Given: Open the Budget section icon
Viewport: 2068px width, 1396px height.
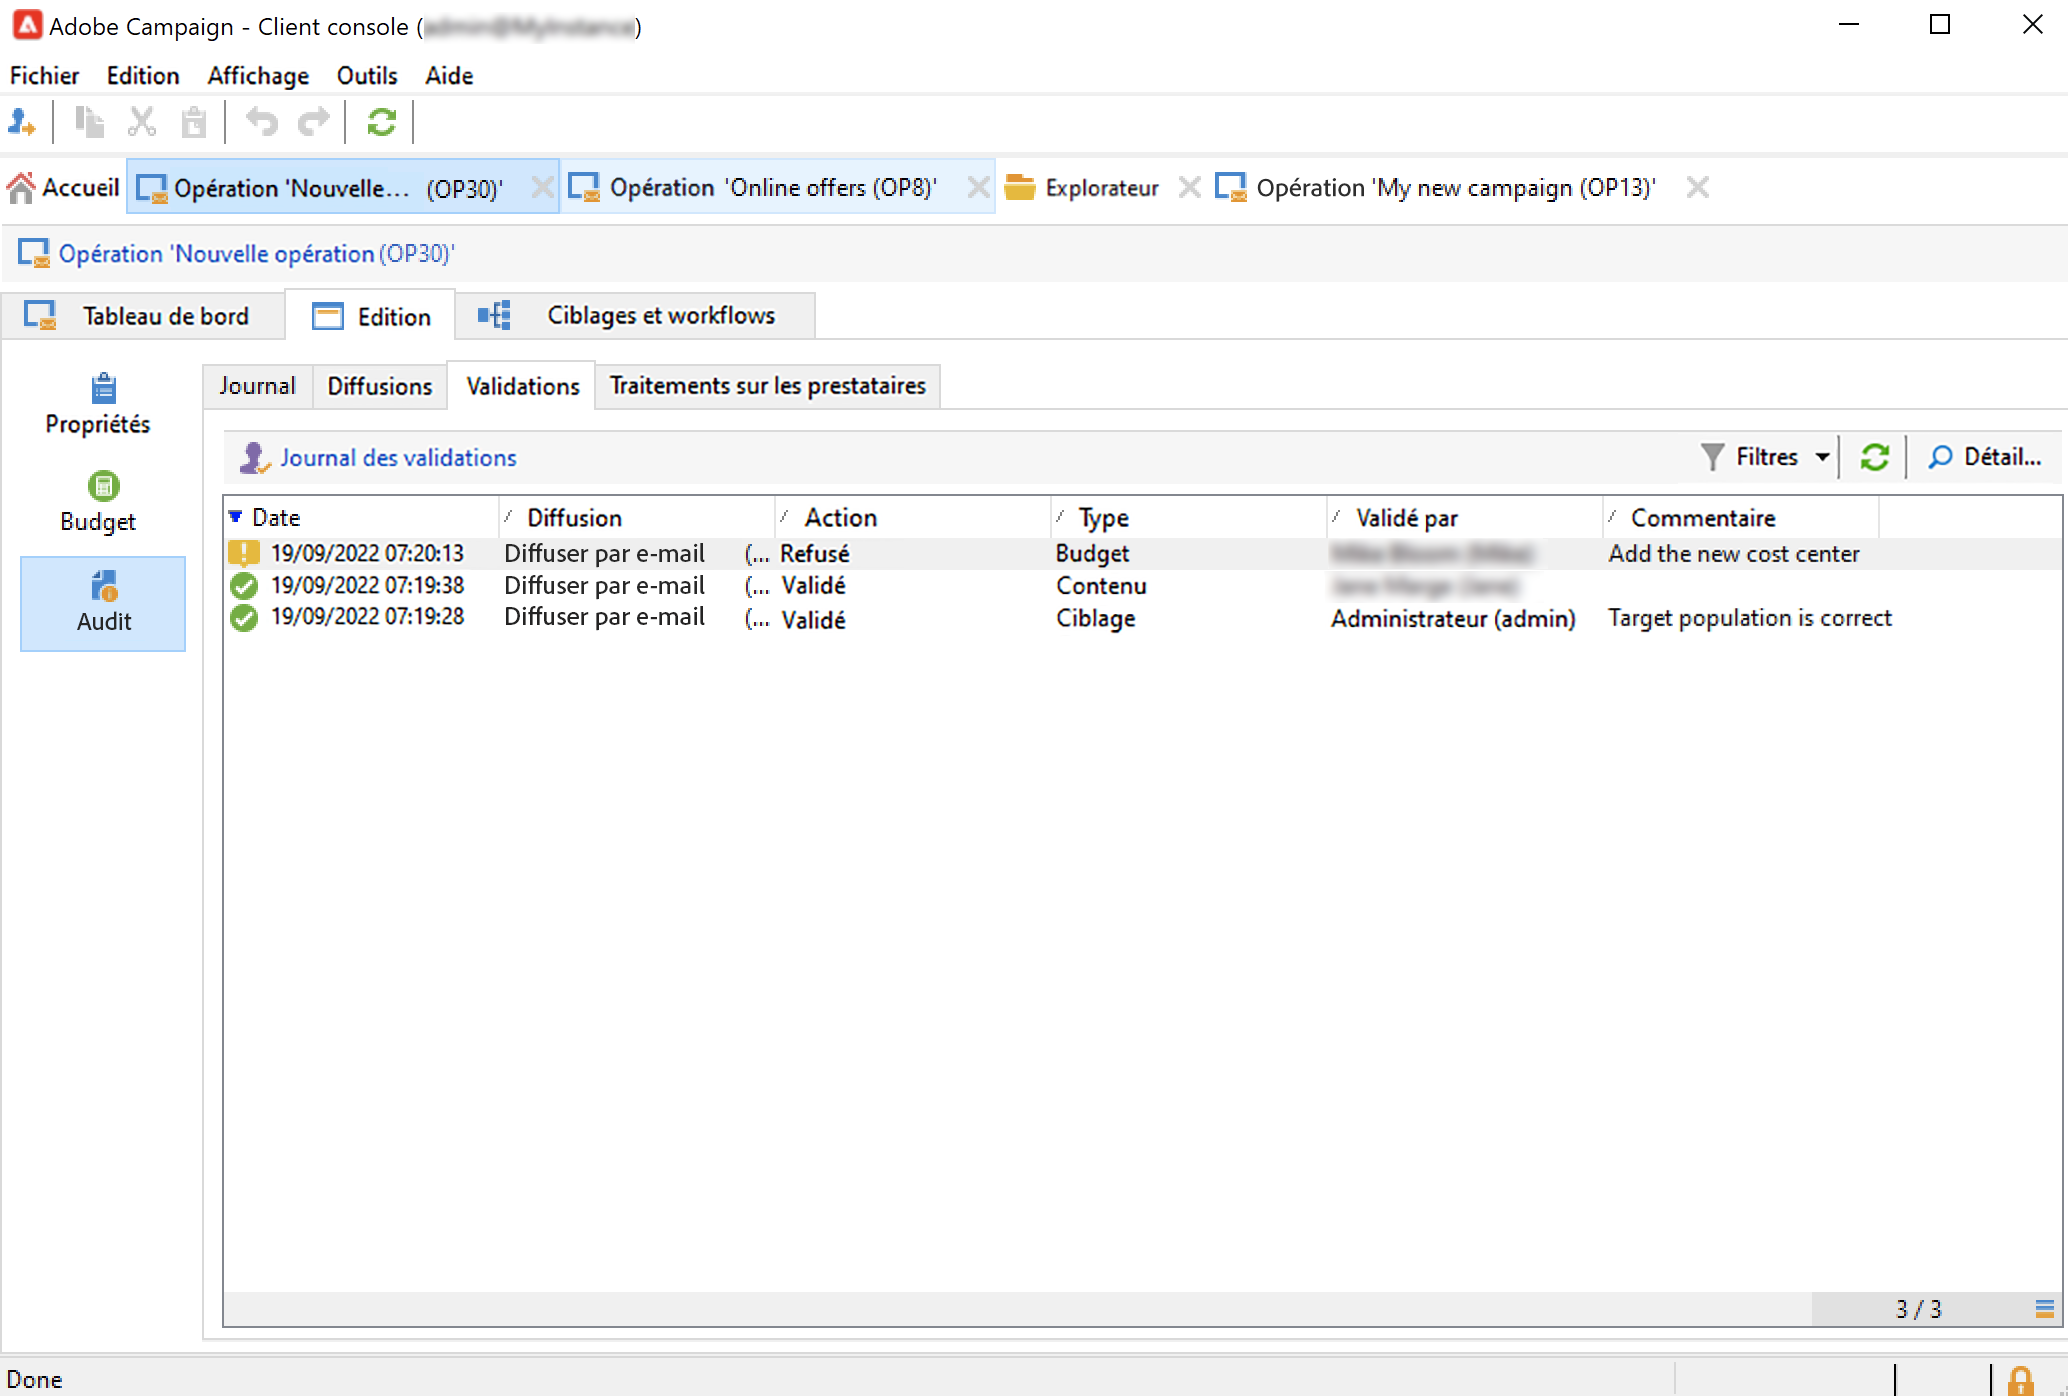Looking at the screenshot, I should coord(103,487).
